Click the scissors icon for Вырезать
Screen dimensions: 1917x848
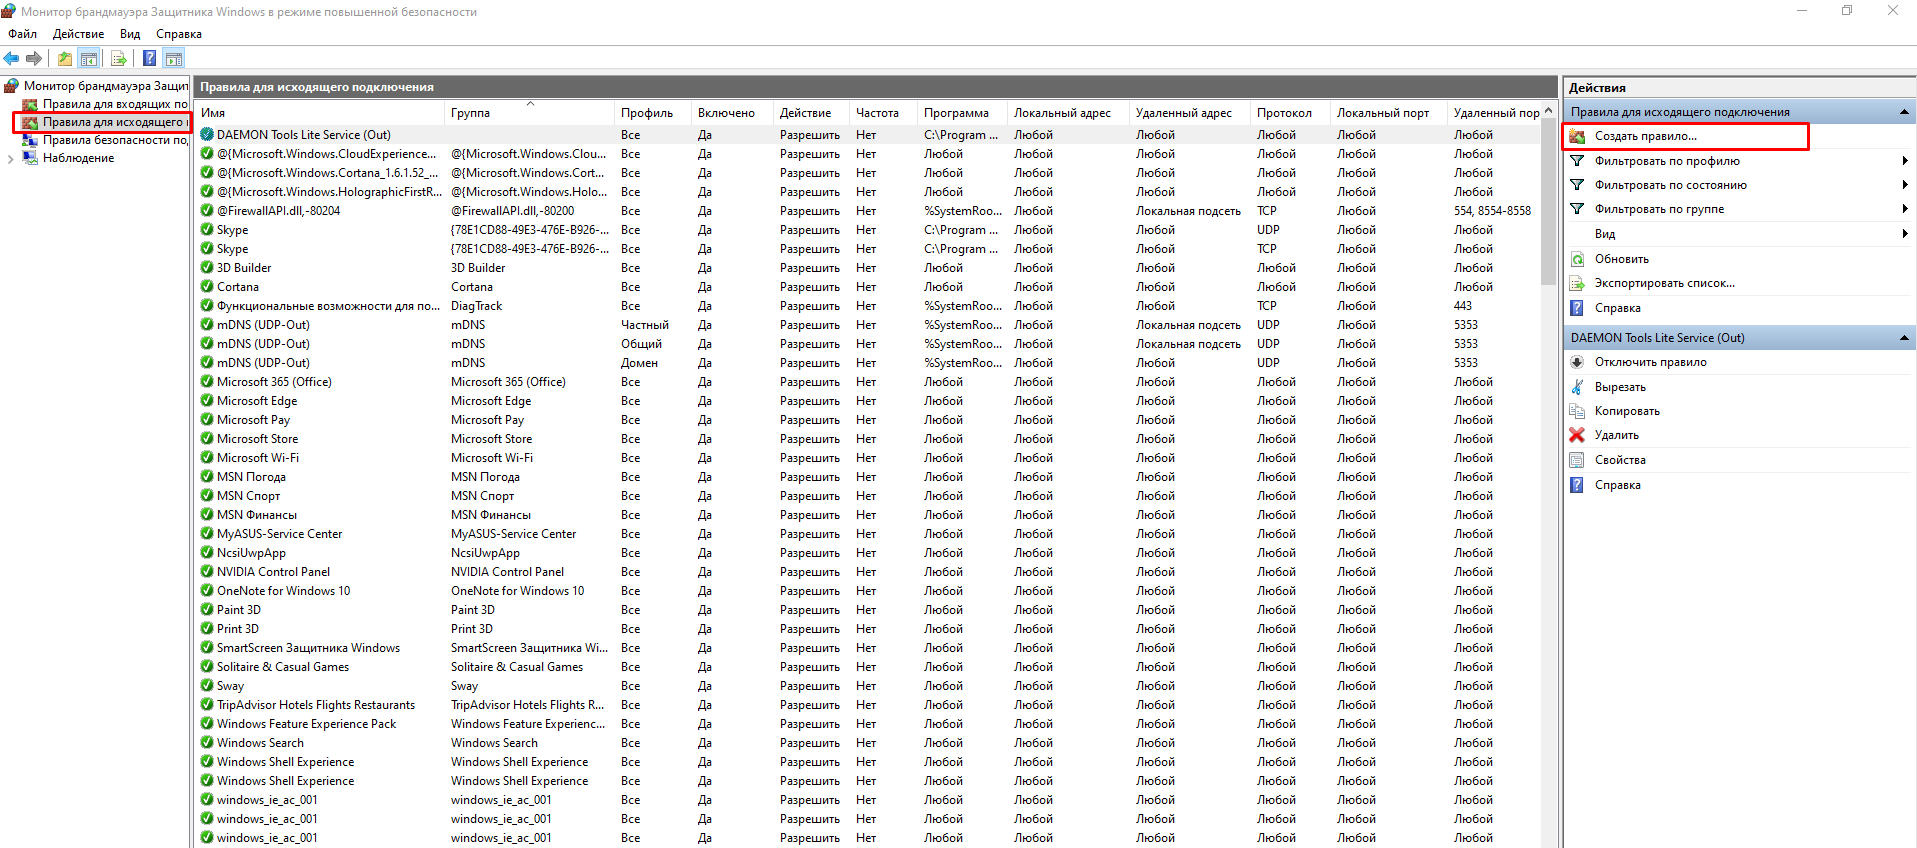pyautogui.click(x=1577, y=387)
